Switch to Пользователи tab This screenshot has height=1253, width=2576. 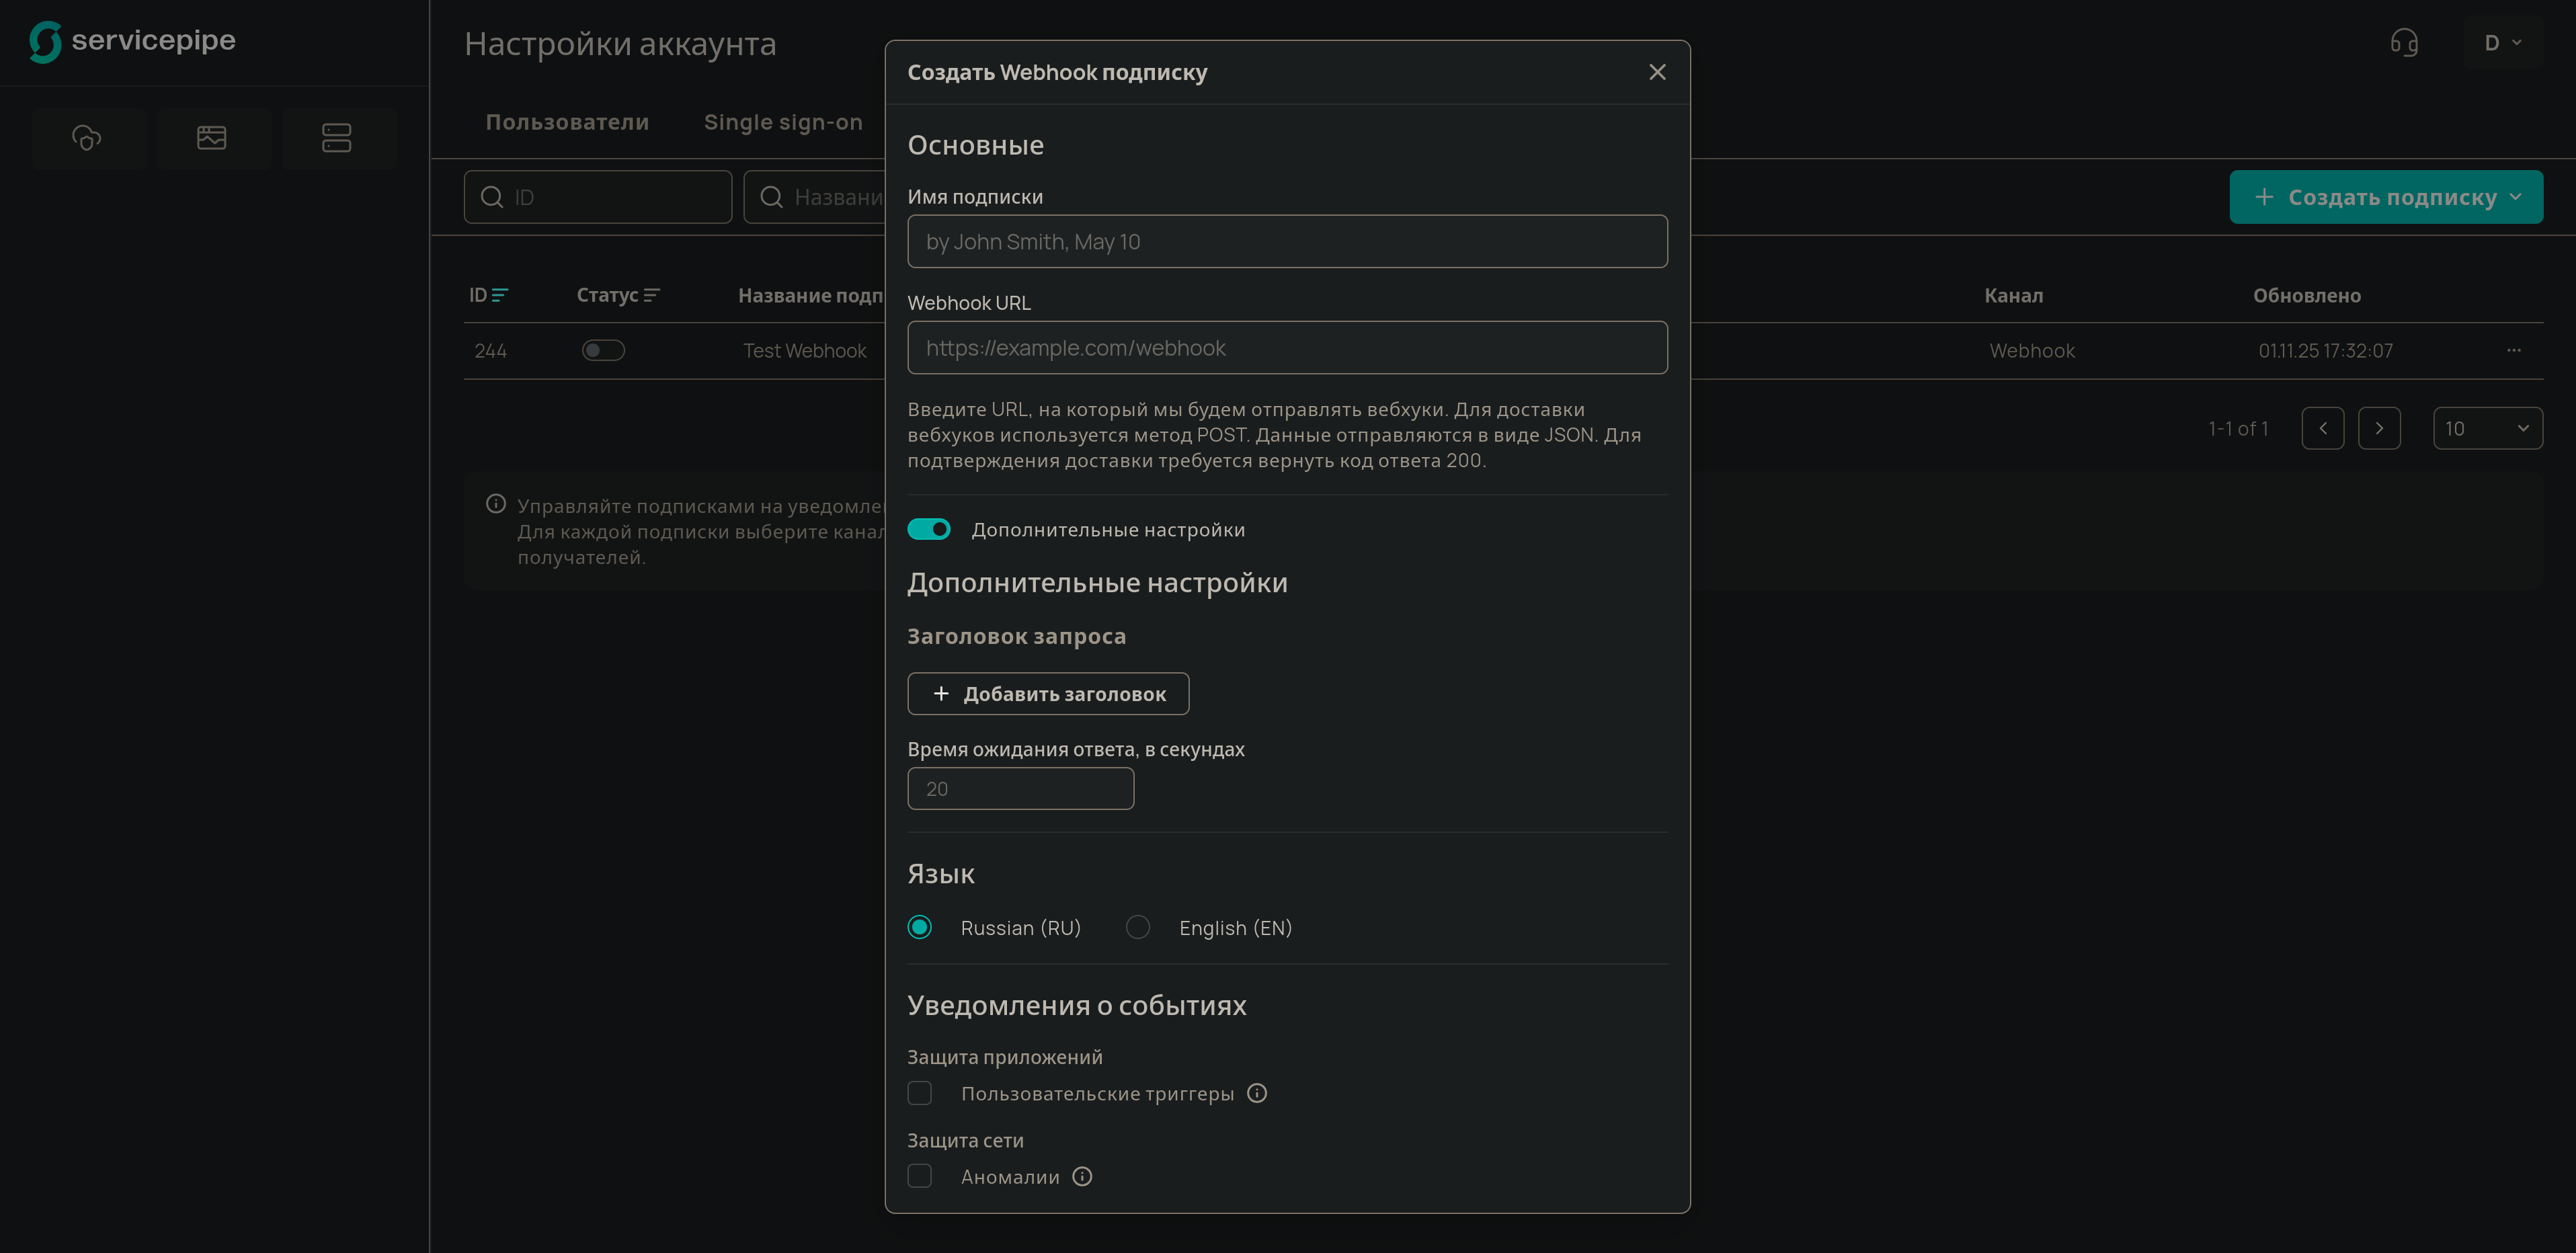[567, 122]
